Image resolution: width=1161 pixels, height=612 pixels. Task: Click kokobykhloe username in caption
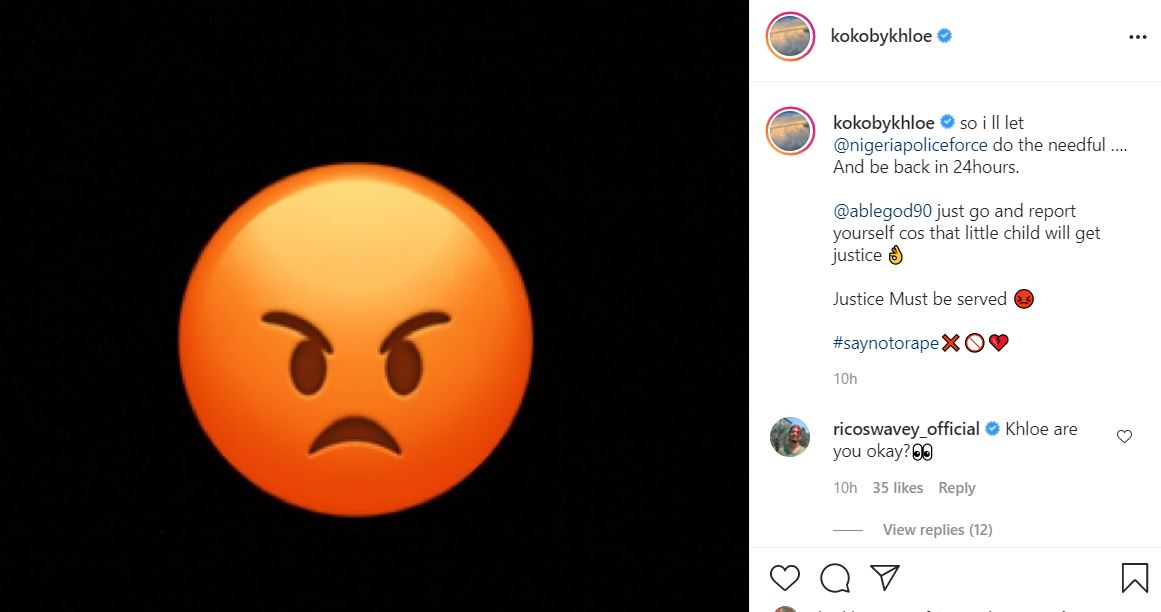[x=883, y=123]
